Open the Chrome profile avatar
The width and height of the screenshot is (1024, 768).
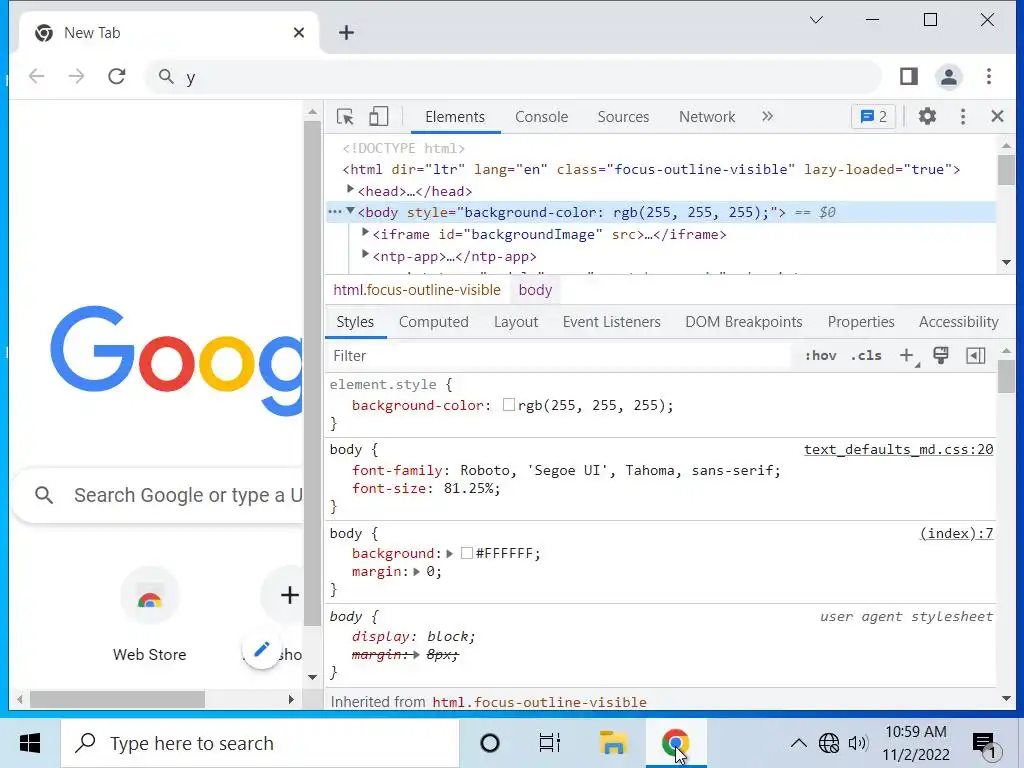(949, 76)
